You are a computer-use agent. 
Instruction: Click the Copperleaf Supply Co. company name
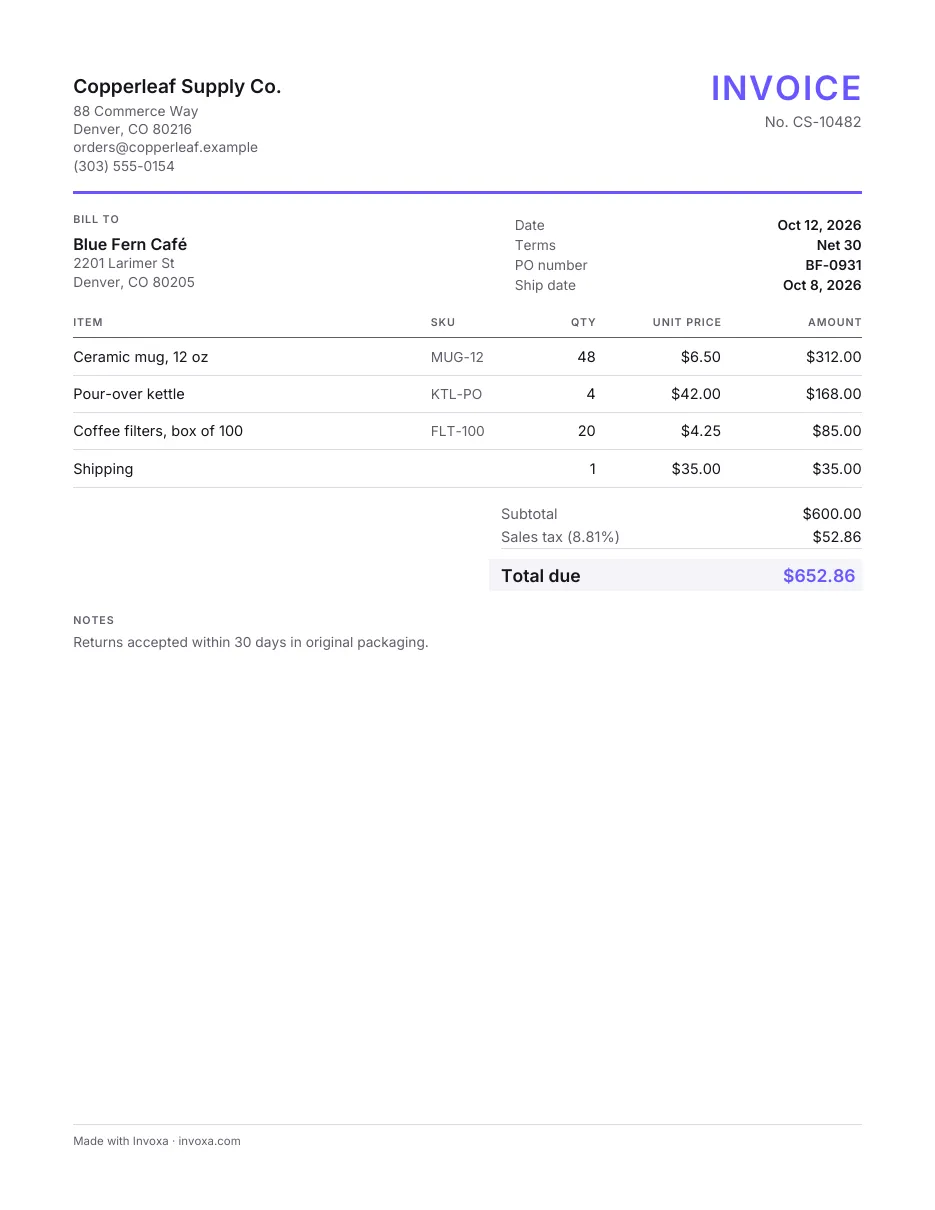(x=177, y=87)
